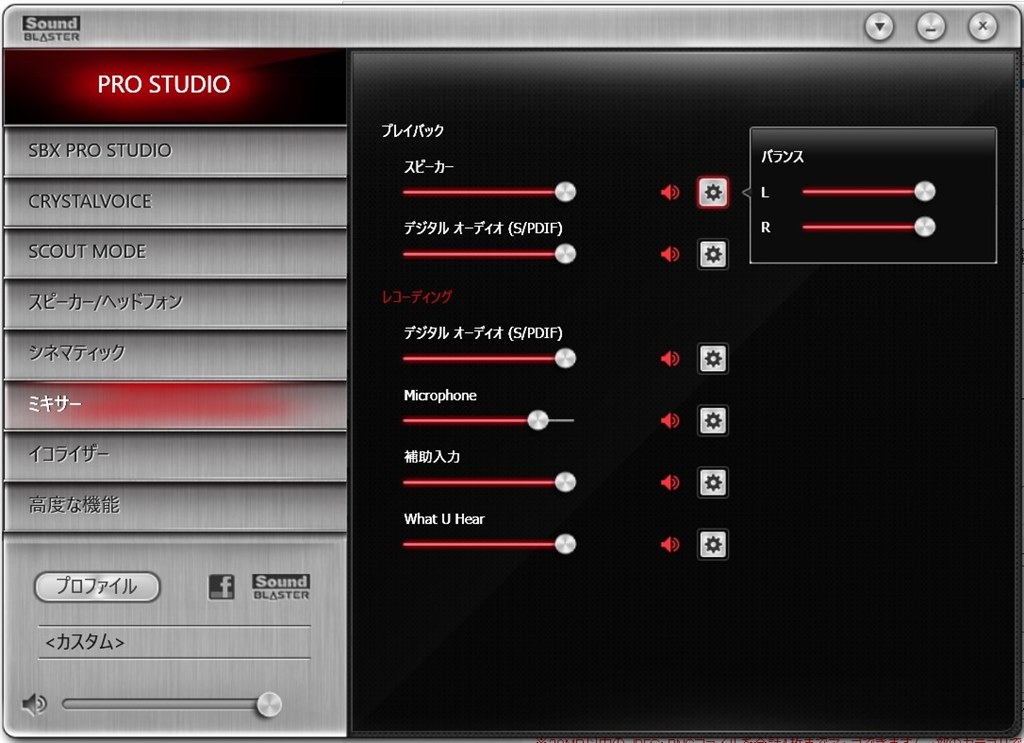Adjust the スピーカー volume slider
Viewport: 1024px width, 743px height.
489,192
